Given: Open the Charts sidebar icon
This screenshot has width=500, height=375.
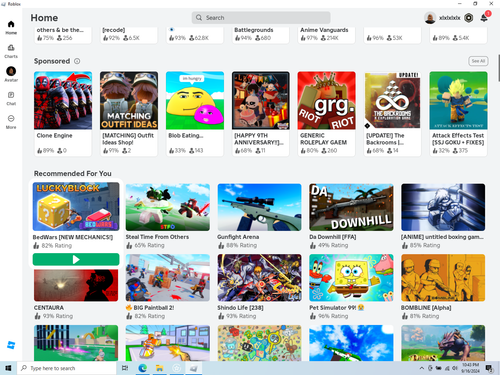Looking at the screenshot, I should [x=11, y=48].
